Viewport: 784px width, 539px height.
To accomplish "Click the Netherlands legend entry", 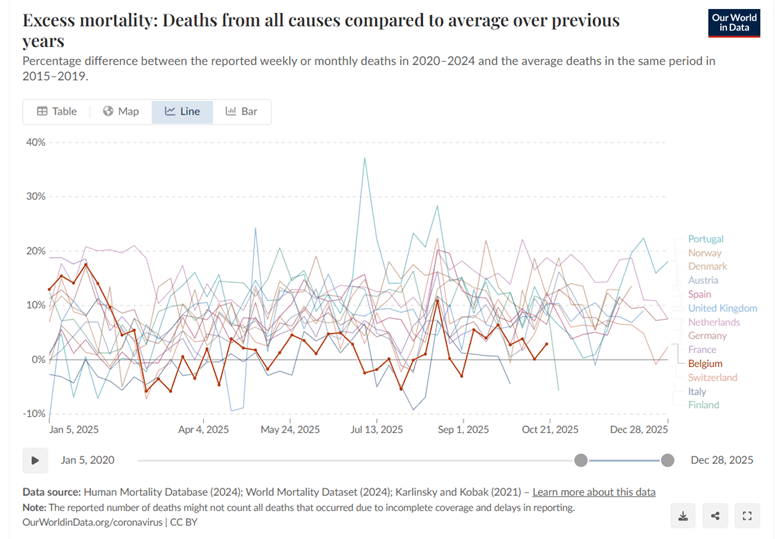I will pos(714,322).
